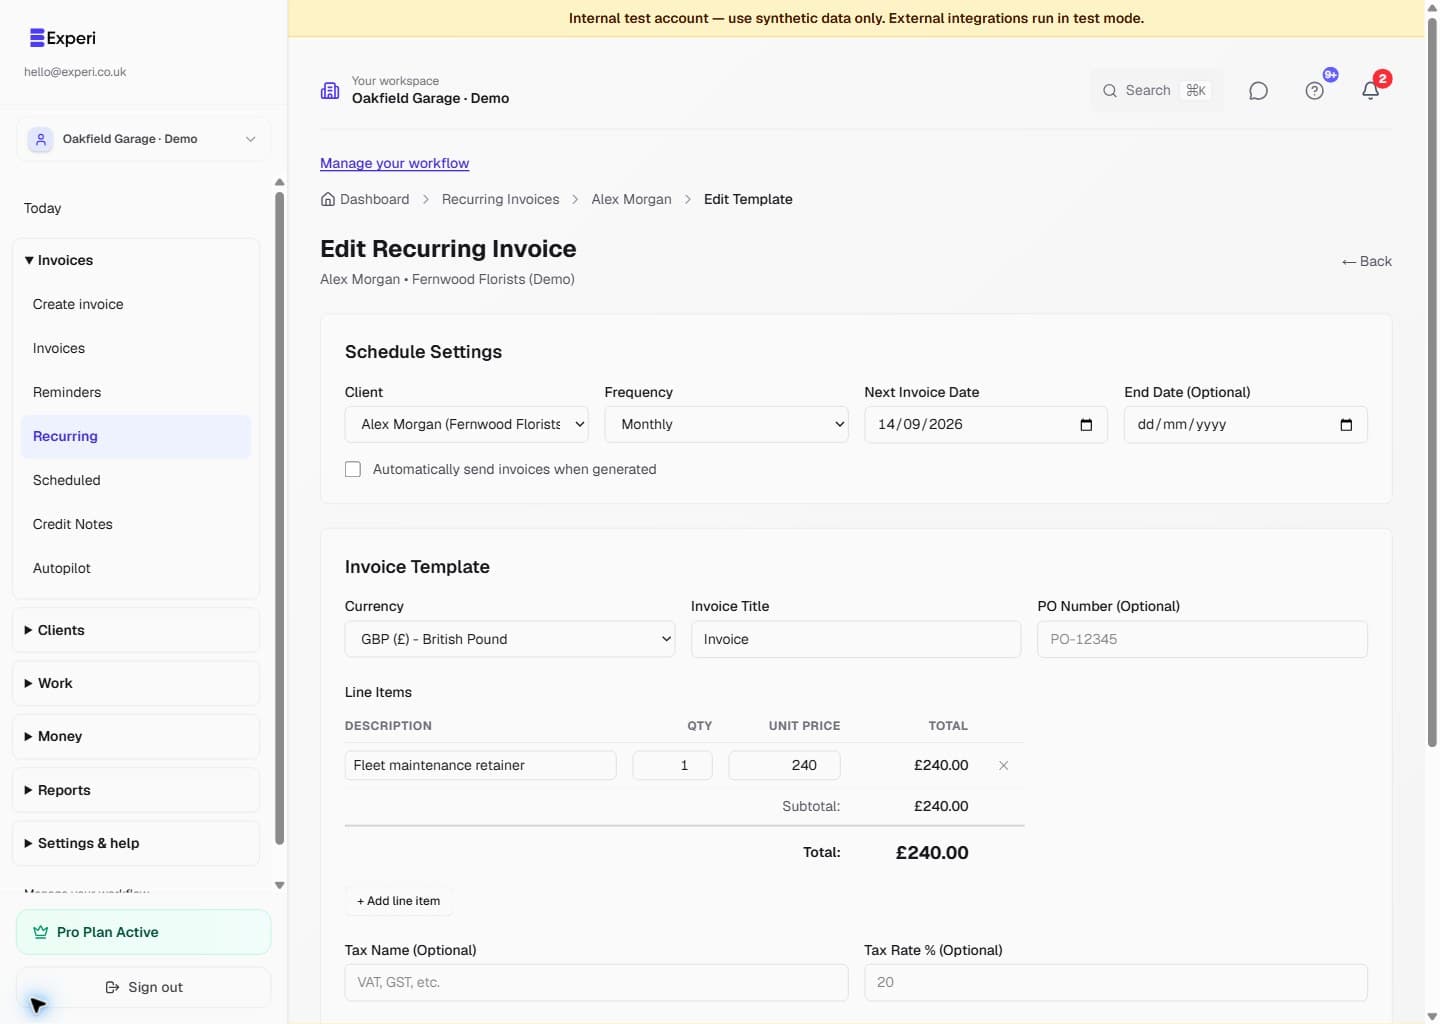The height and width of the screenshot is (1024, 1440).
Task: Expand the Reports section
Action: pos(136,790)
